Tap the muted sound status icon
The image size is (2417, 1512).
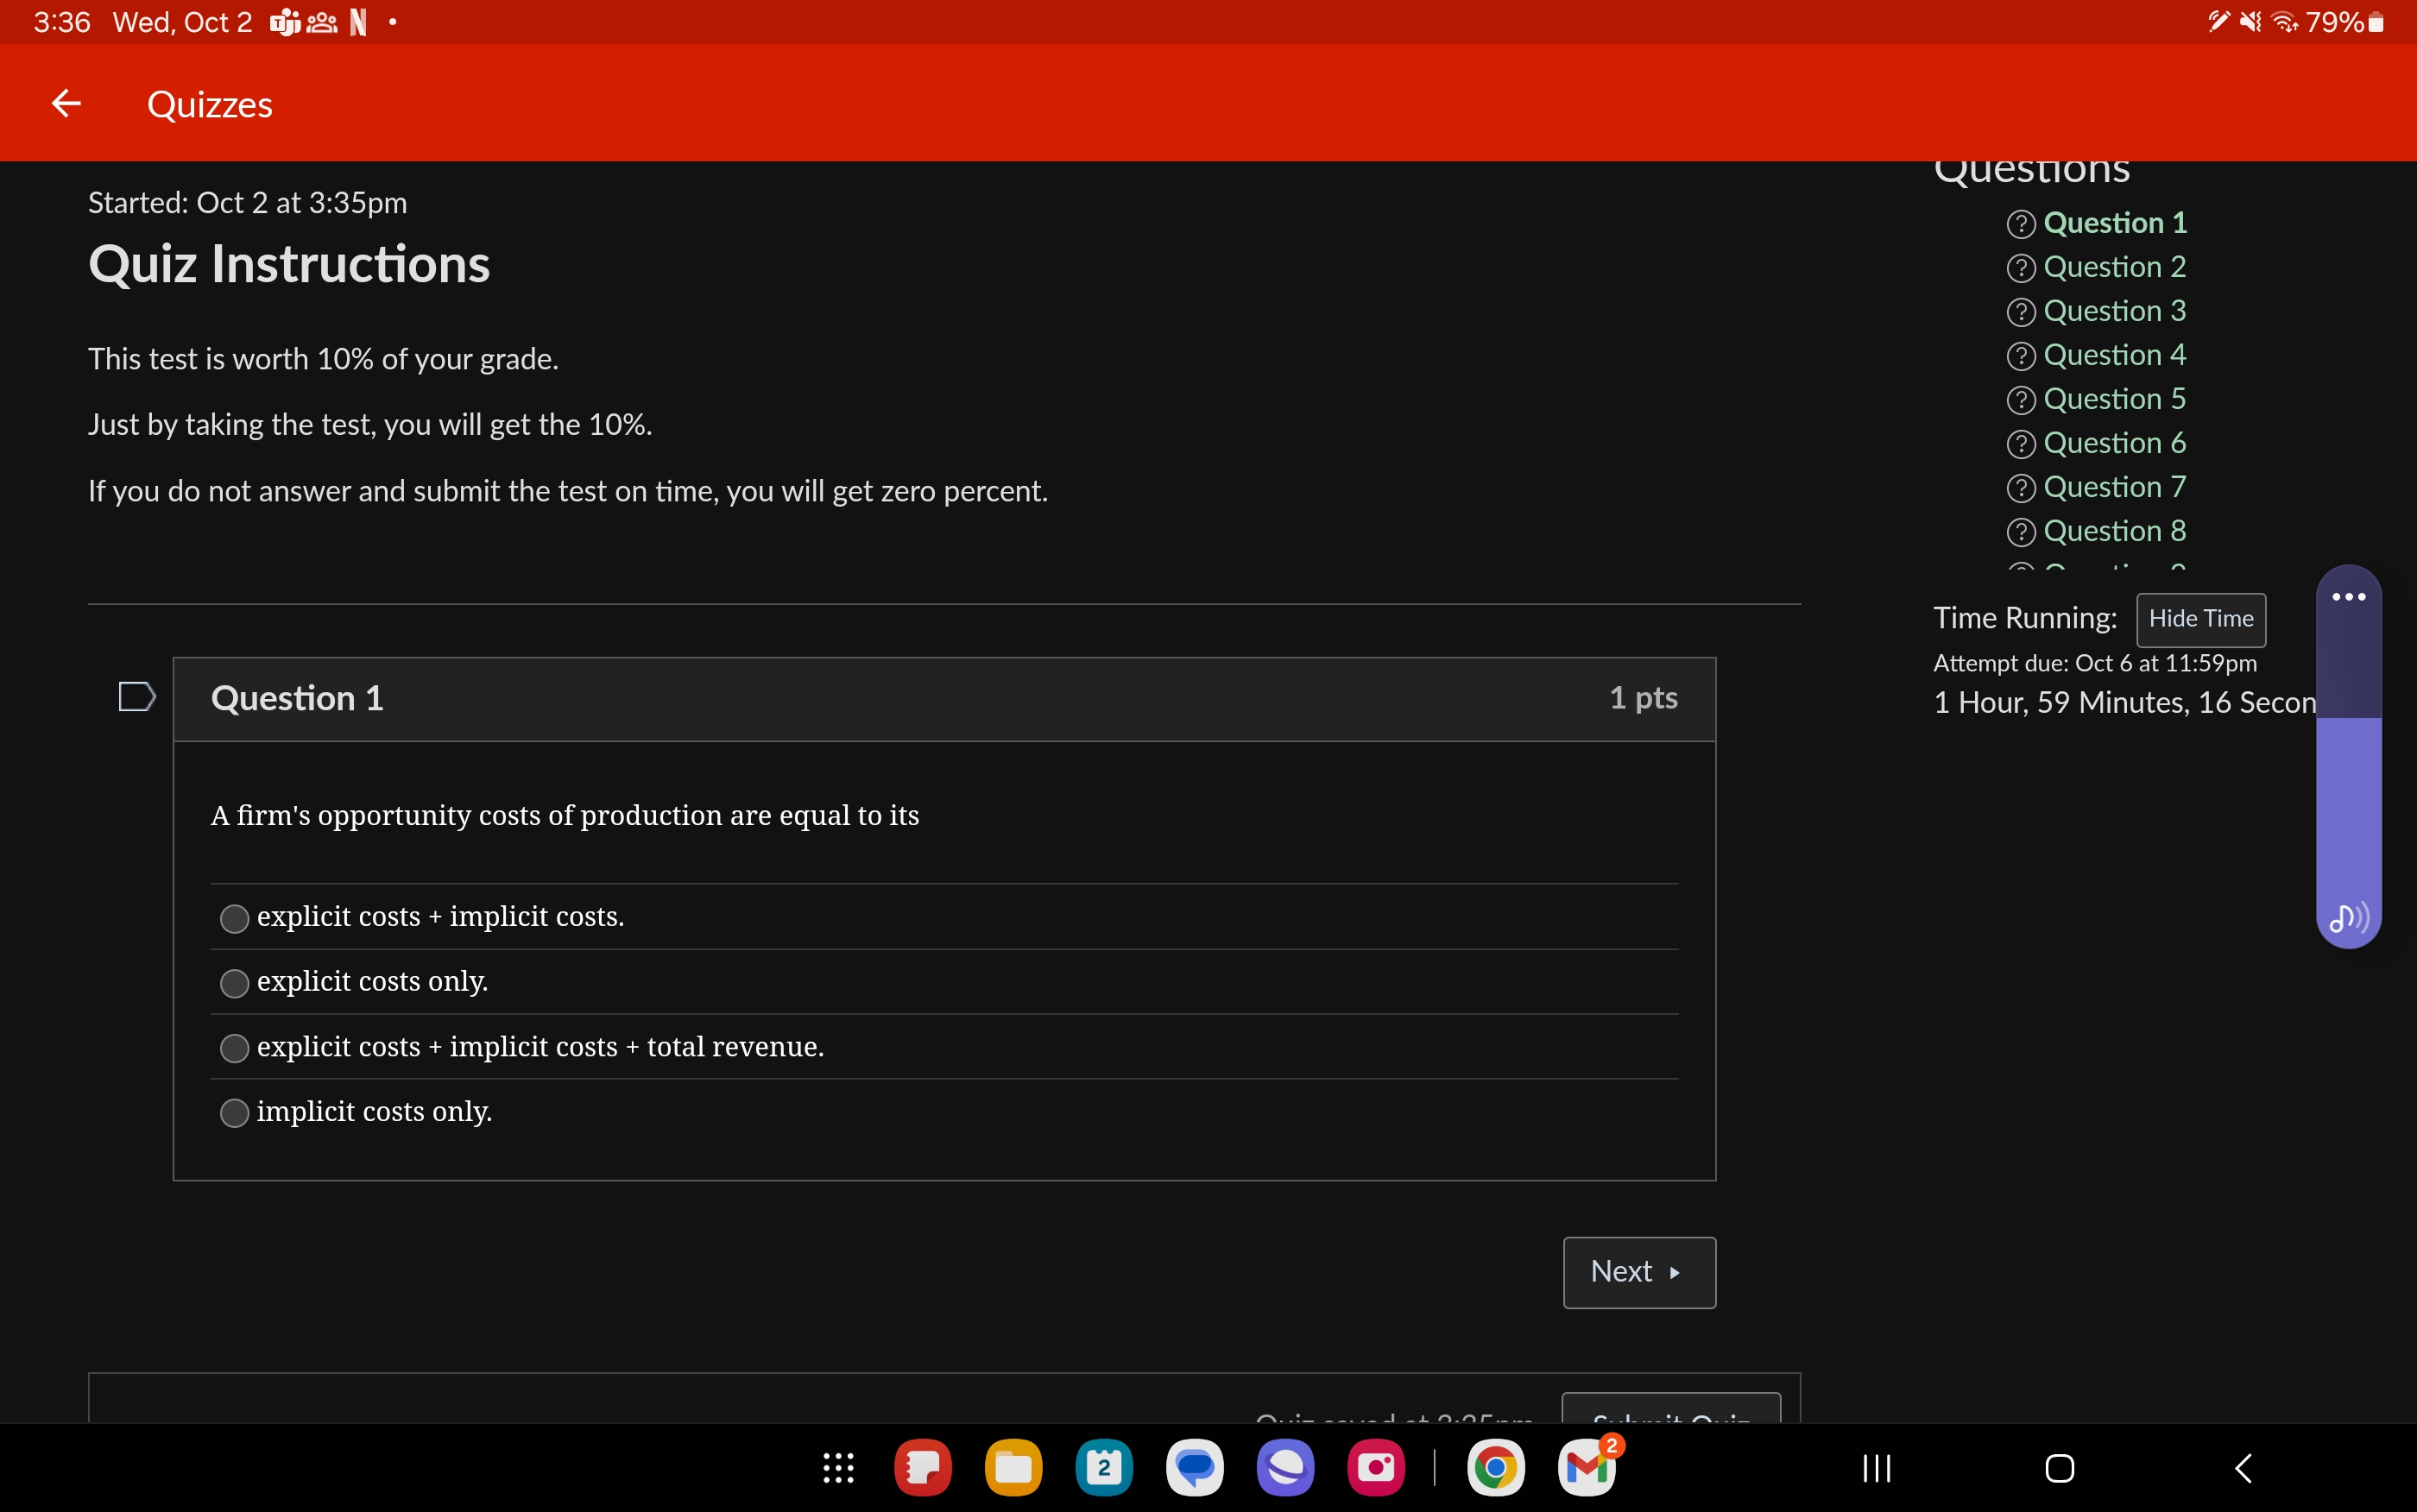2251,22
